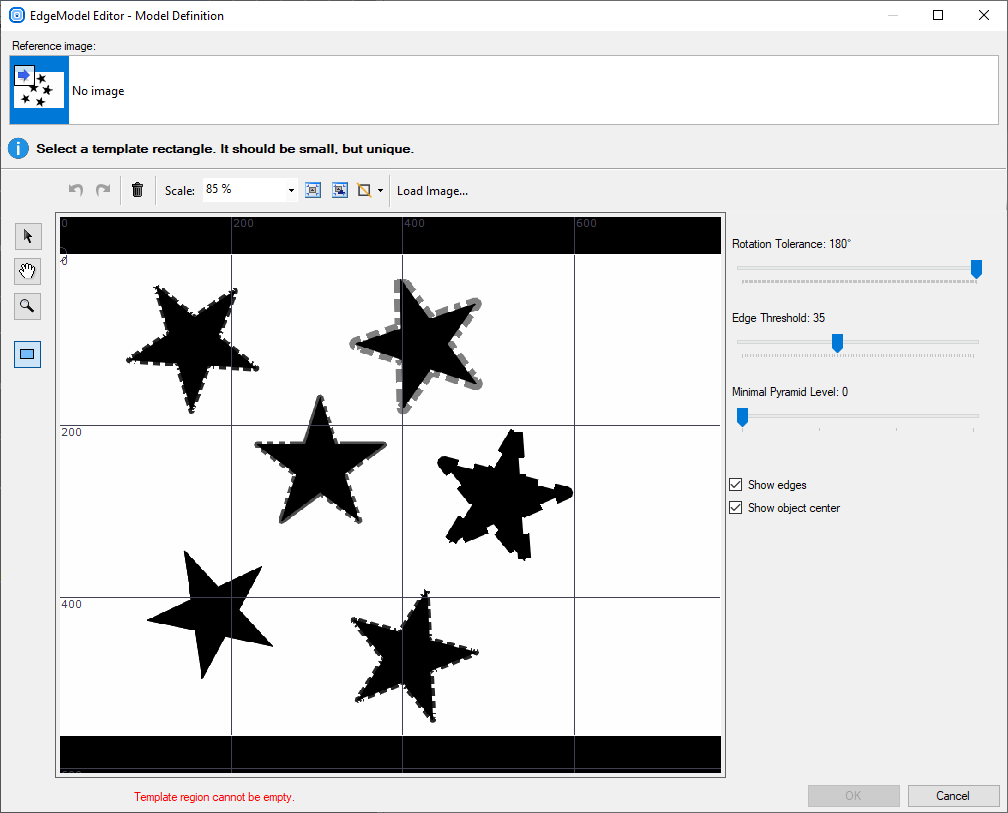The height and width of the screenshot is (813, 1008).
Task: Click the redo arrow icon
Action: (102, 190)
